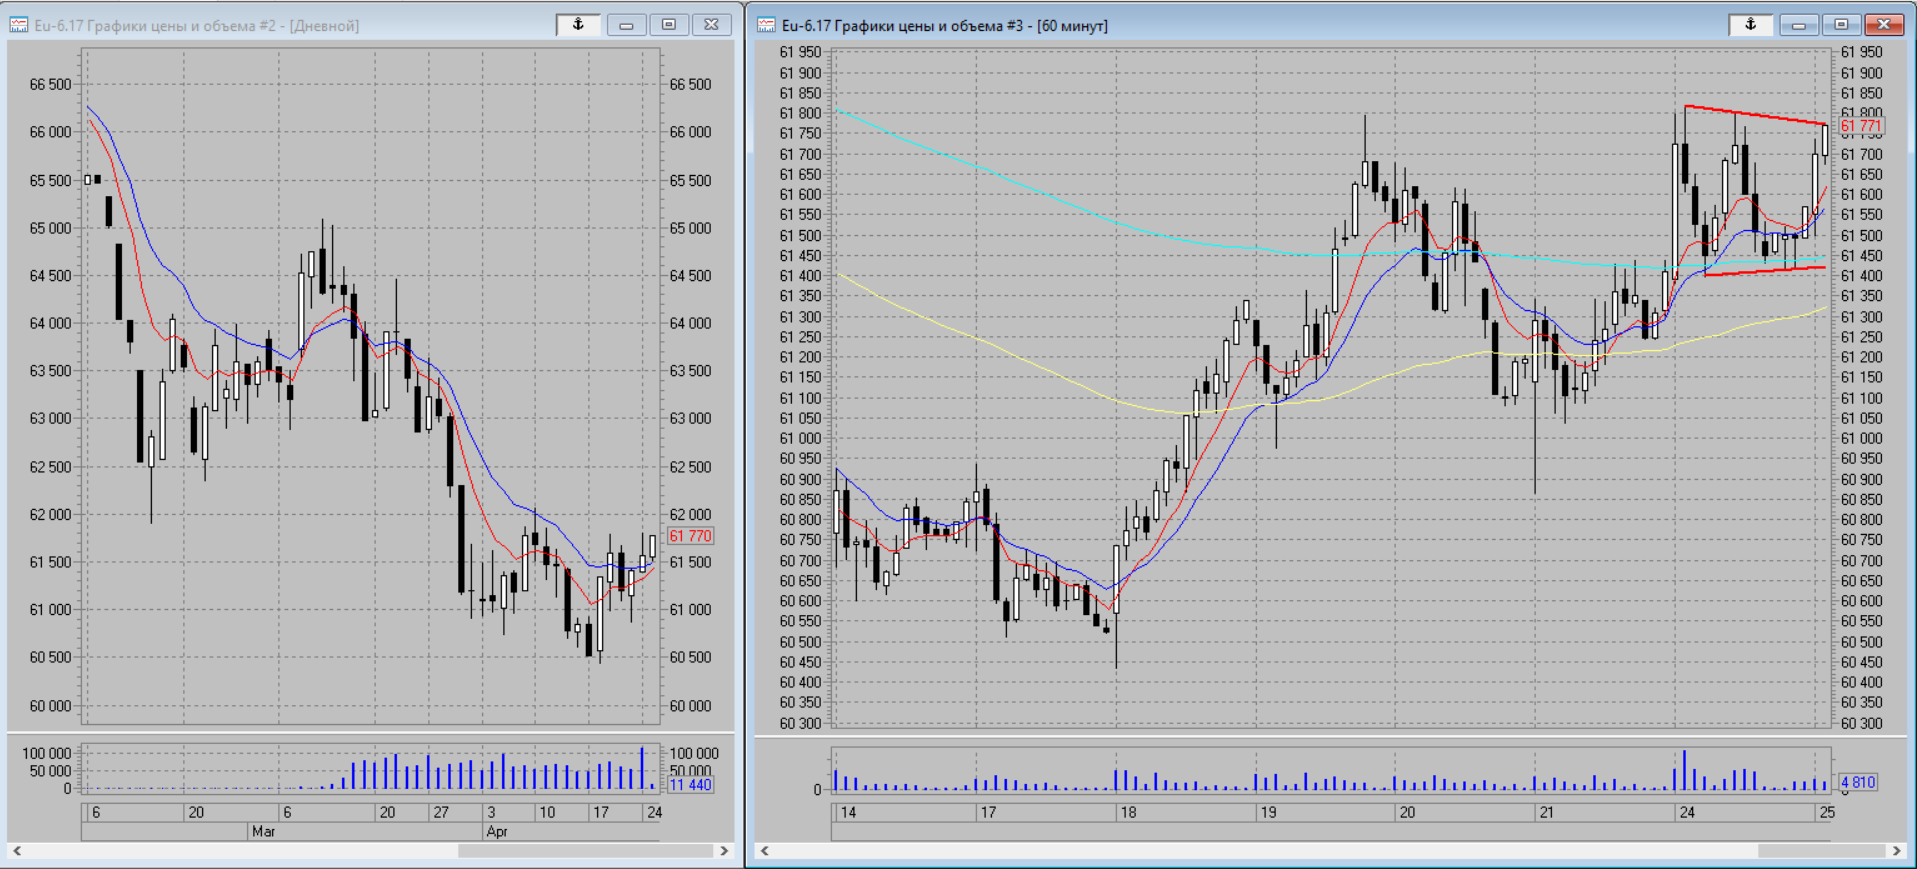Click the 4 810 volume label on the 60-minute chart
The image size is (1917, 869).
coord(1858,782)
